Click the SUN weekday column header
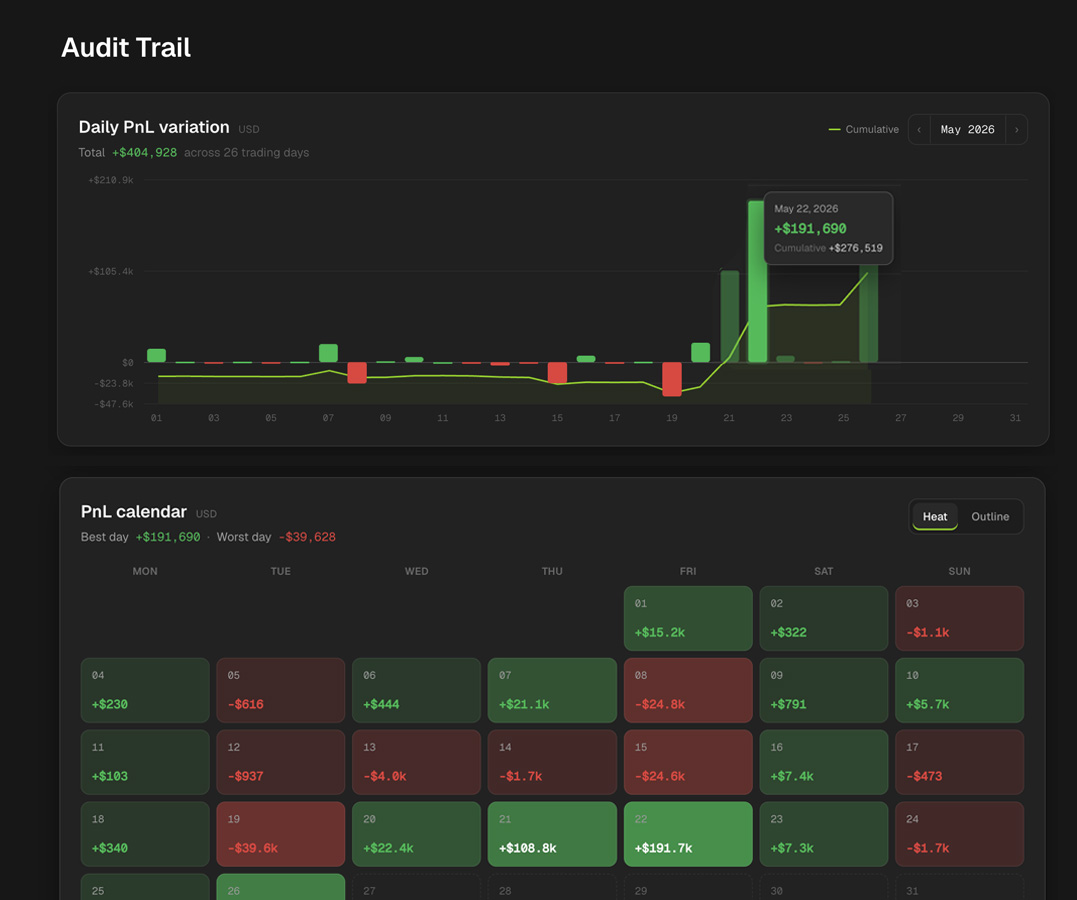 click(960, 571)
